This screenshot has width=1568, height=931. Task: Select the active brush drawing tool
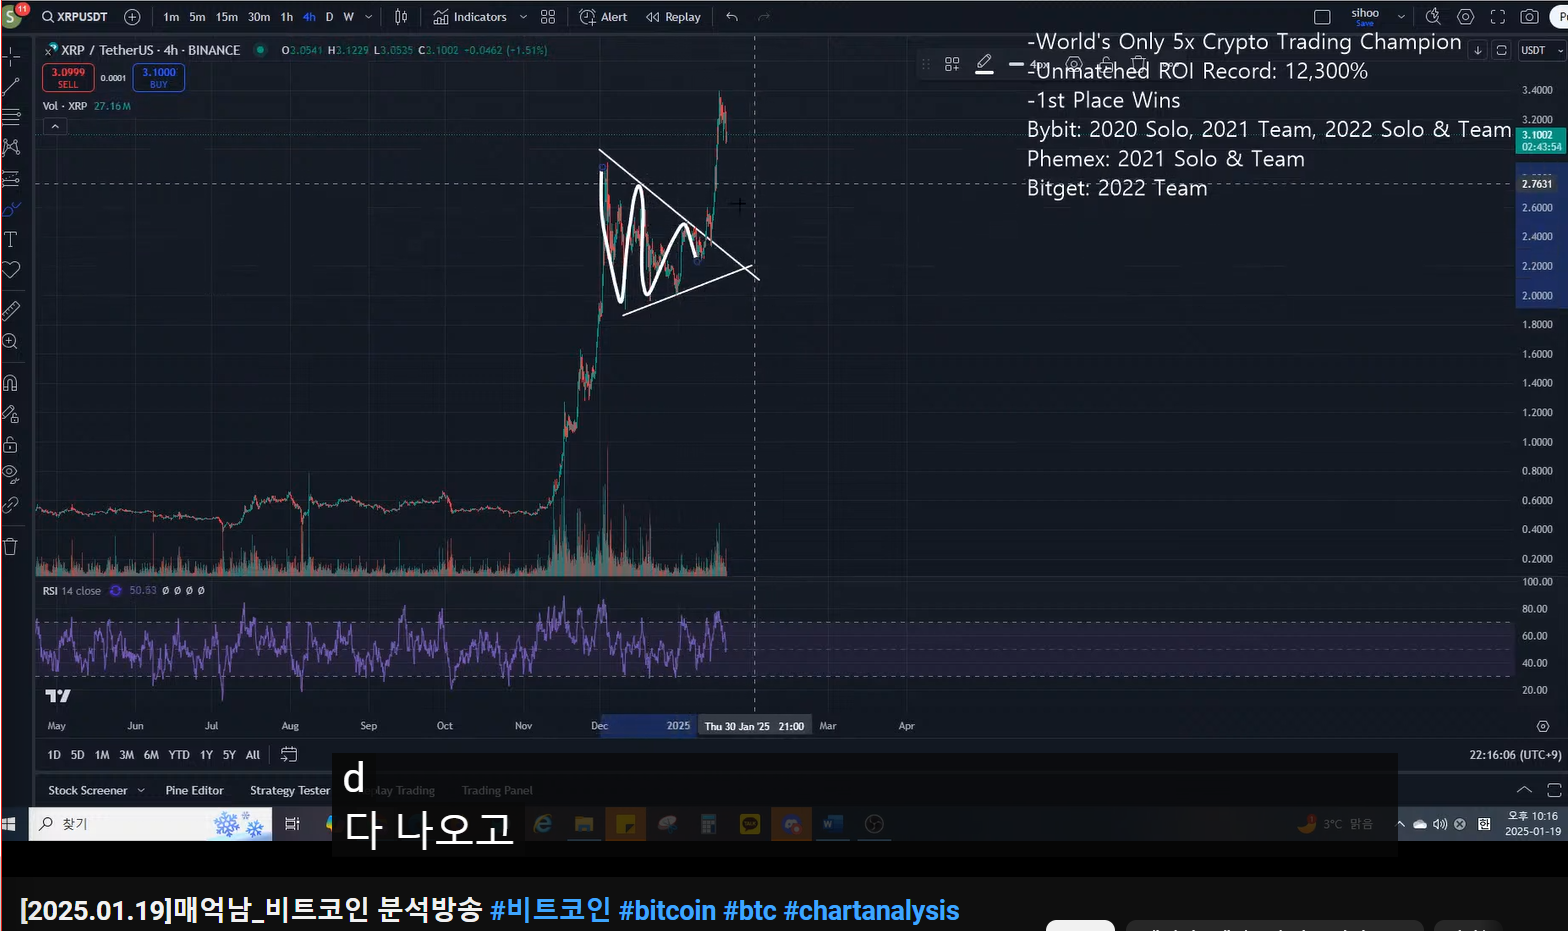(11, 209)
